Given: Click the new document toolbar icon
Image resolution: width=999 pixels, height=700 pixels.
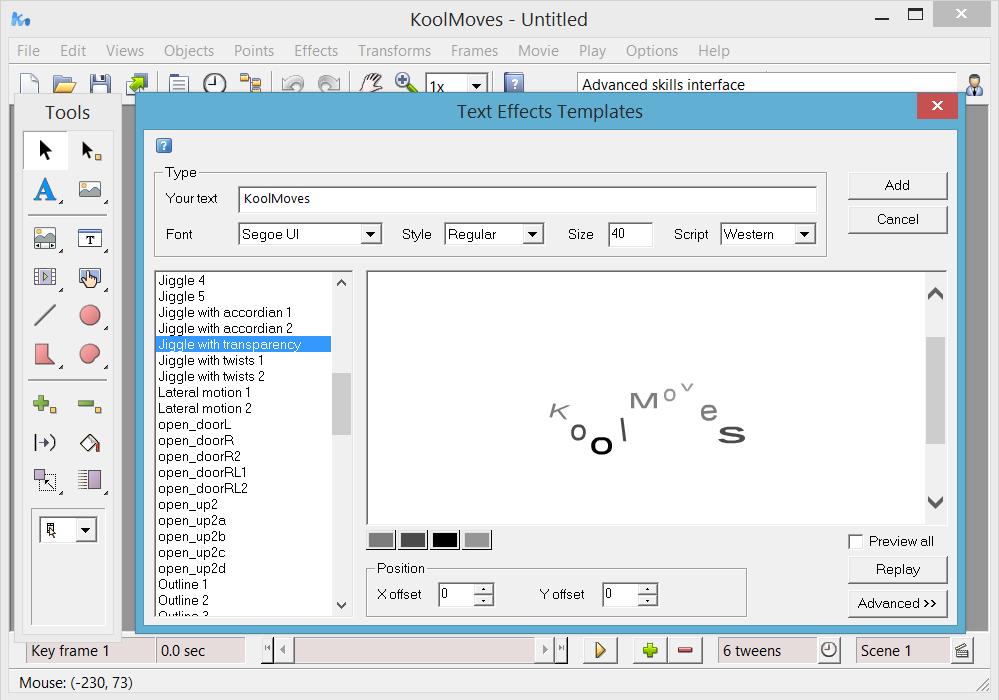Looking at the screenshot, I should (29, 83).
